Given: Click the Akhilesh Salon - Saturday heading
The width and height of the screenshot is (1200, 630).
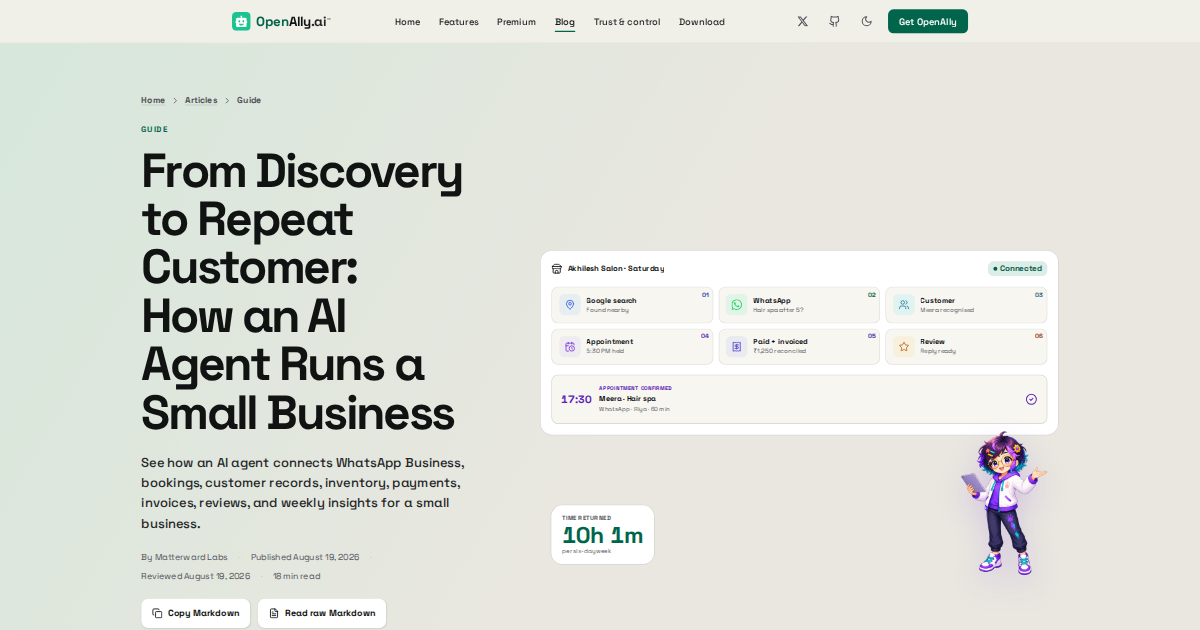Looking at the screenshot, I should point(616,268).
